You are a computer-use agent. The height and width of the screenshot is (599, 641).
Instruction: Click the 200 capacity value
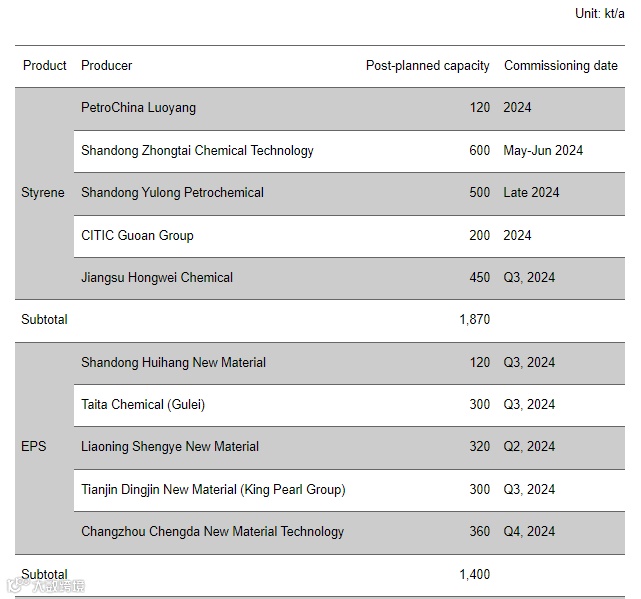coord(480,236)
